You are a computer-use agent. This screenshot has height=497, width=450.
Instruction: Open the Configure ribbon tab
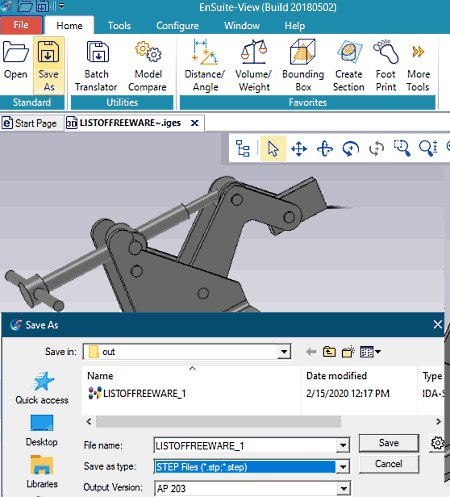(177, 25)
